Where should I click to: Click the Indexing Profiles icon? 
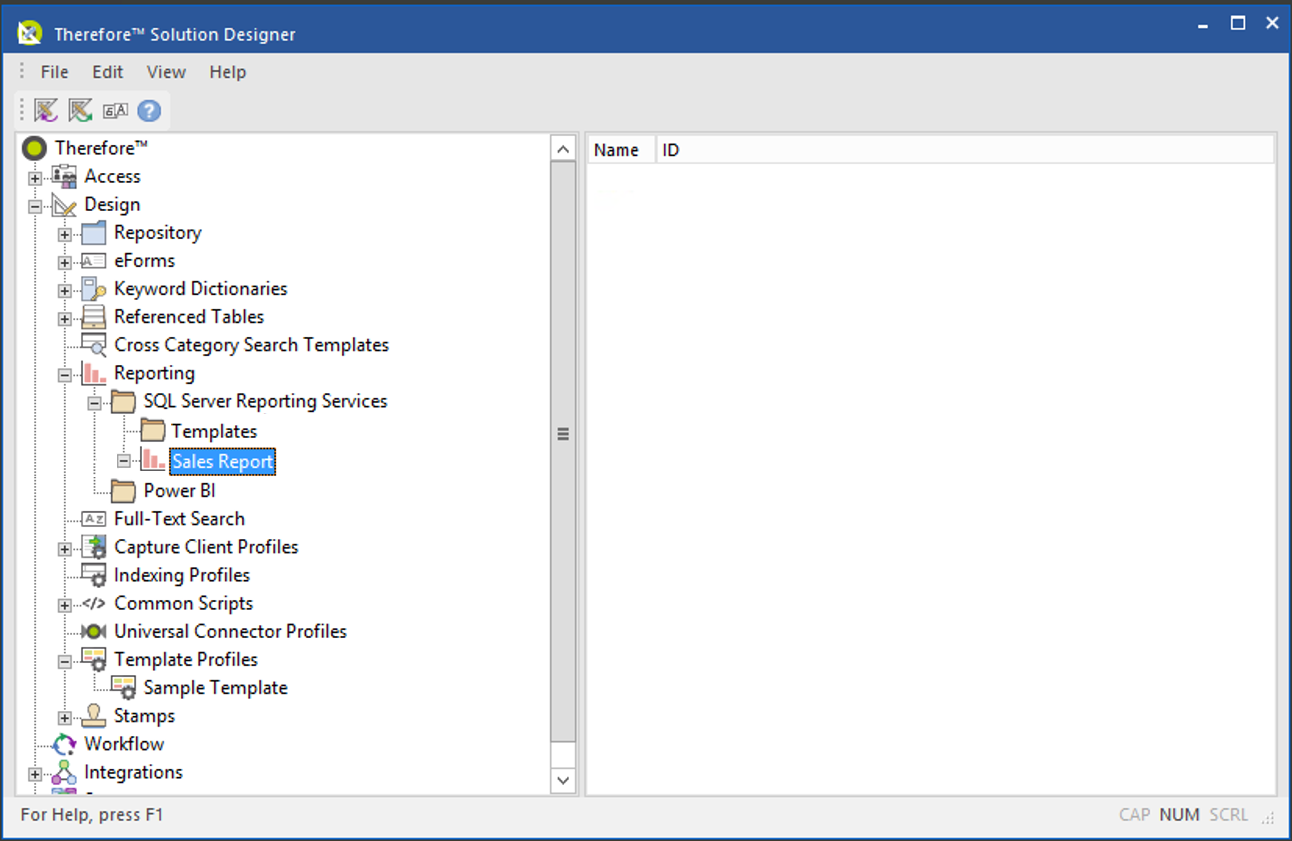pos(92,575)
